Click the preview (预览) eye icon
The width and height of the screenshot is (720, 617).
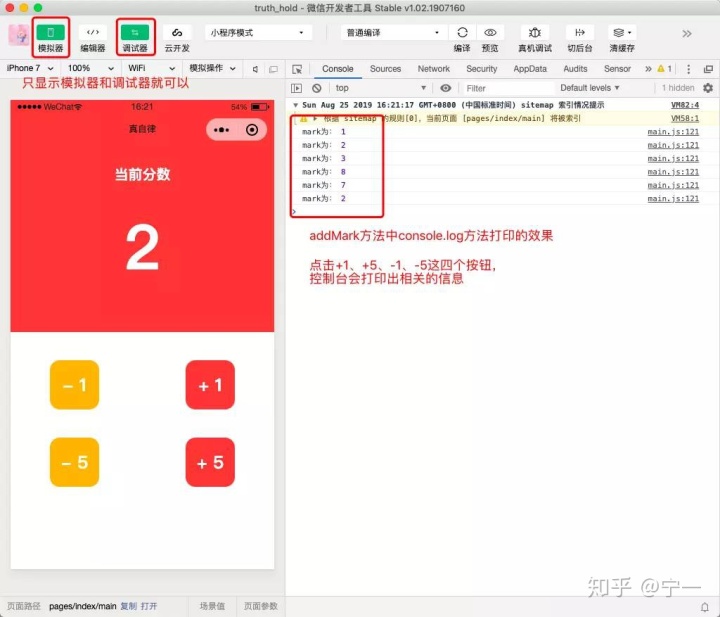point(490,33)
